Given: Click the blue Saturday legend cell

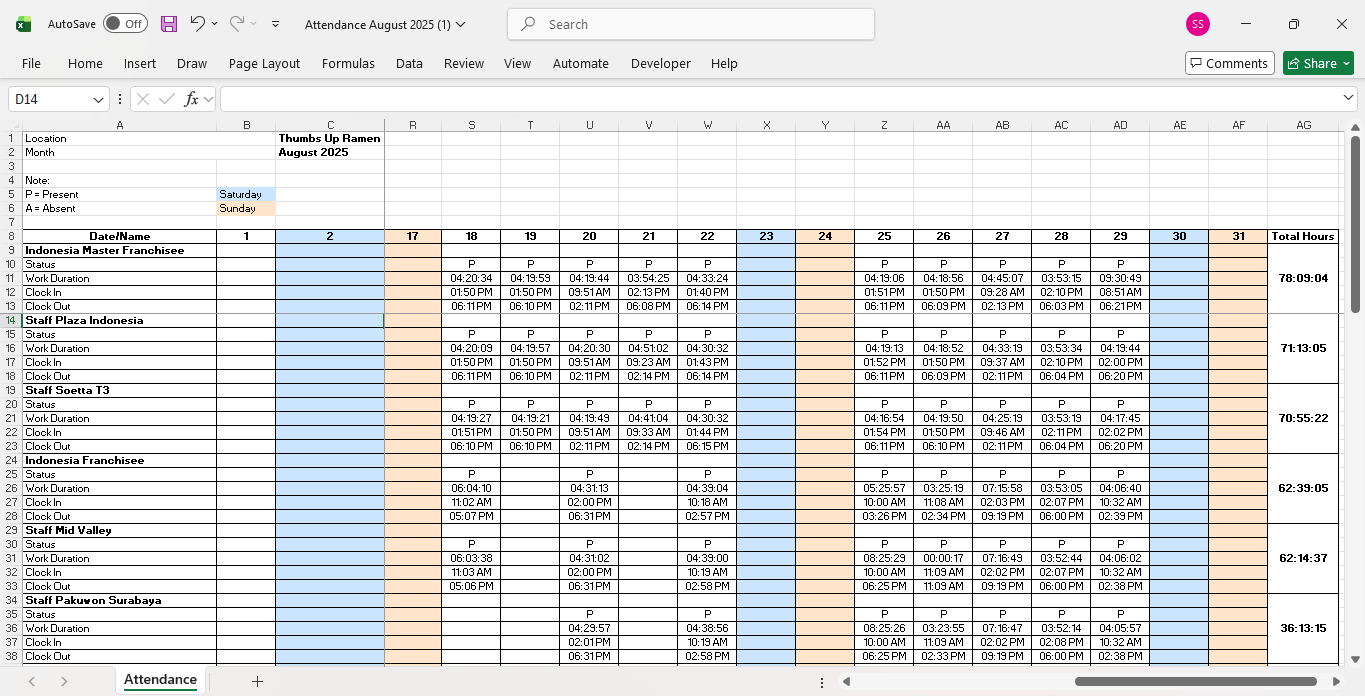Looking at the screenshot, I should 245,194.
